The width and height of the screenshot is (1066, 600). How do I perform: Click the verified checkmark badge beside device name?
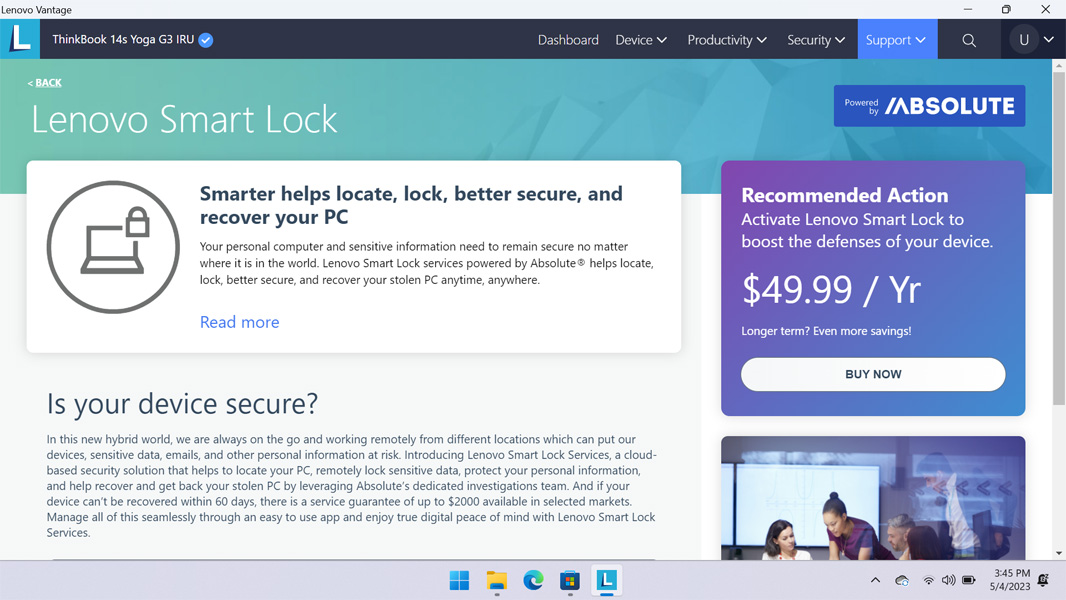pos(205,40)
